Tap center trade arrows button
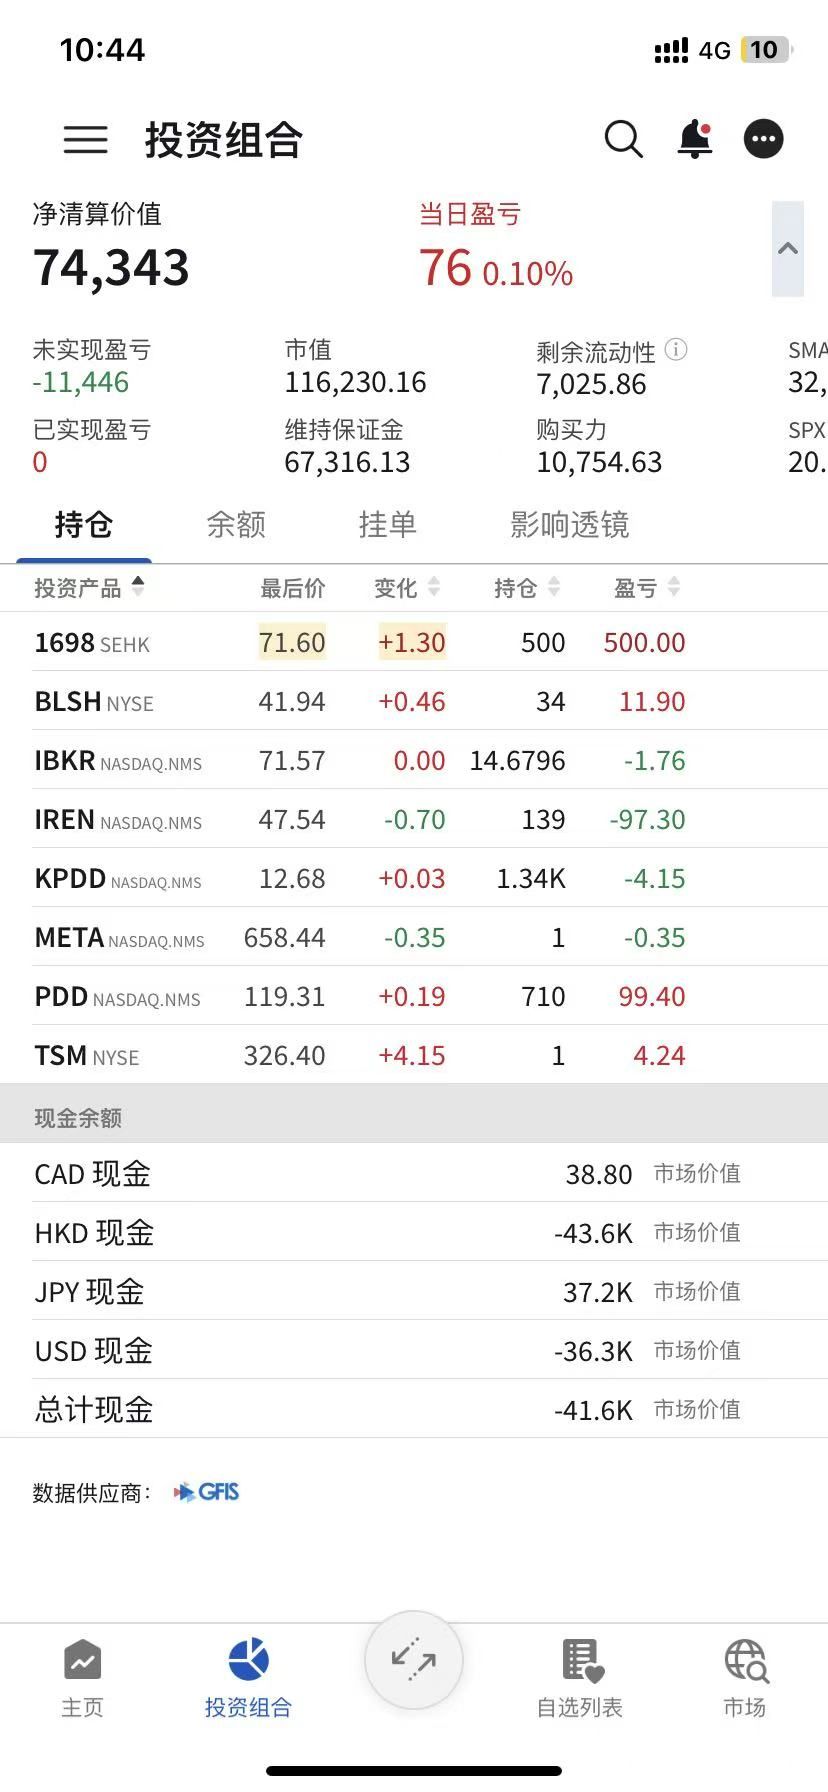Image resolution: width=828 pixels, height=1792 pixels. click(x=414, y=1660)
